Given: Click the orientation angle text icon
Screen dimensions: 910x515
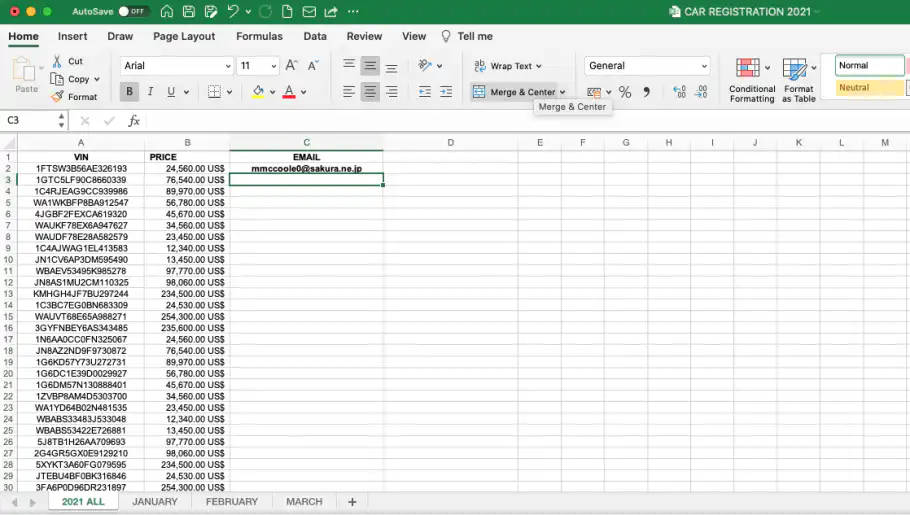Looking at the screenshot, I should tap(425, 65).
